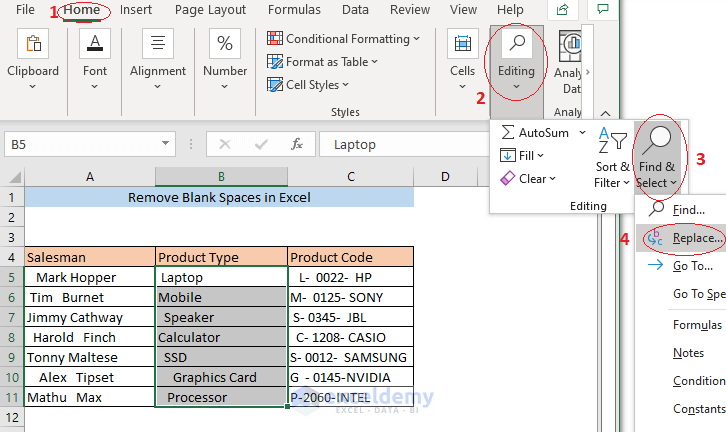This screenshot has height=432, width=726.
Task: Open the Alignment group icon
Action: 158,45
